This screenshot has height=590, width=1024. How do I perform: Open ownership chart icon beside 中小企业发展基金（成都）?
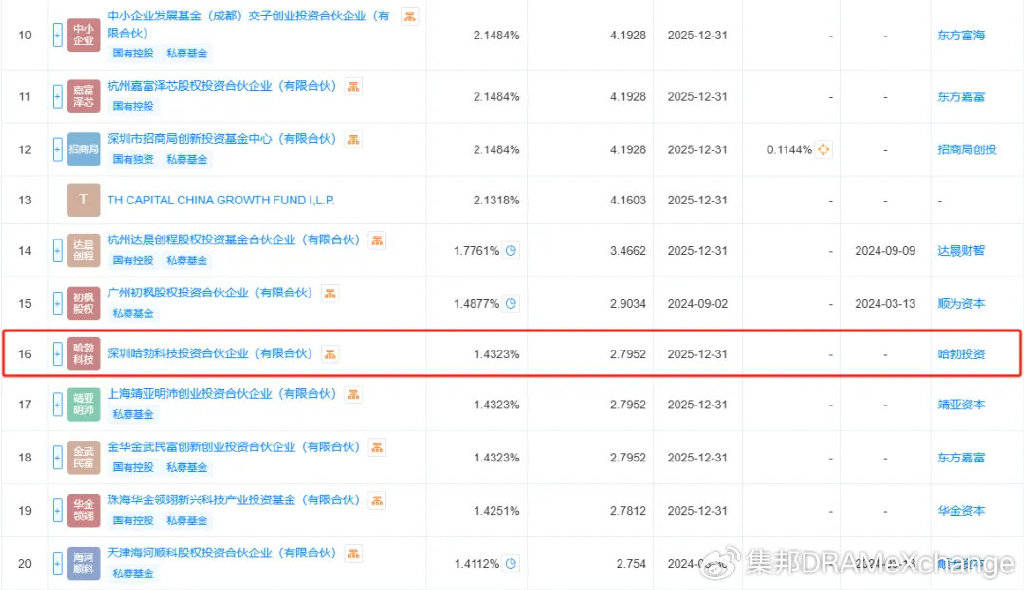409,16
